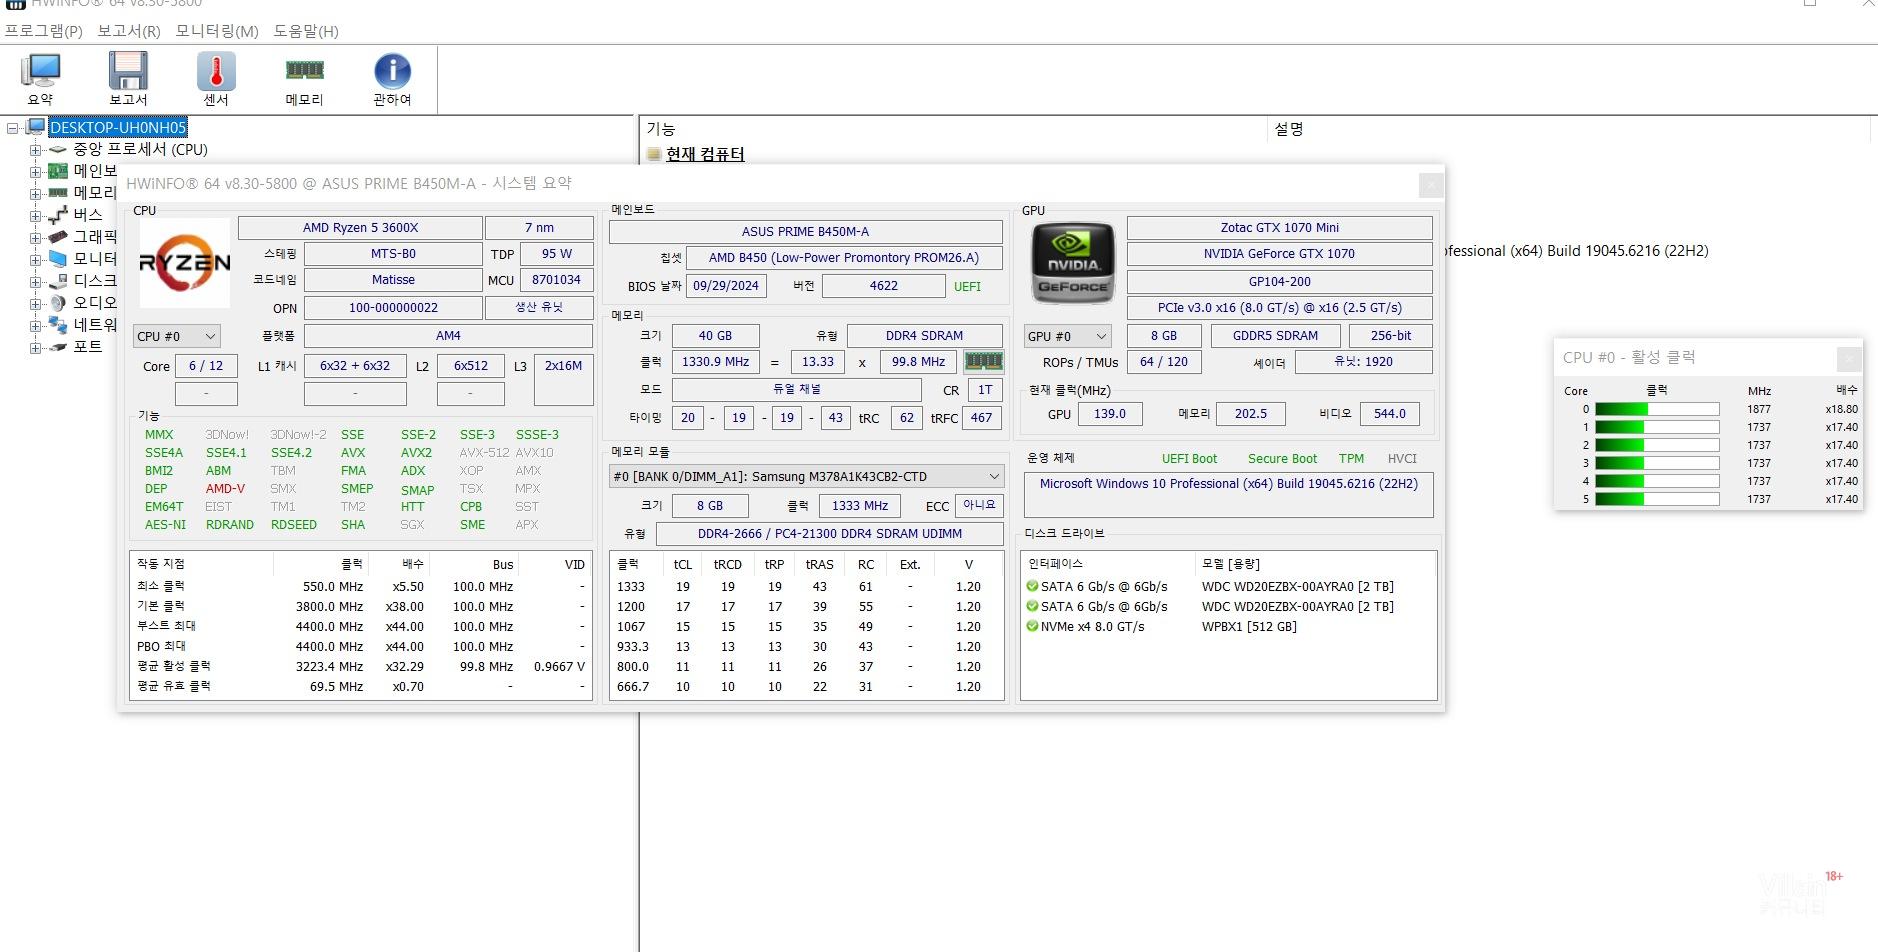The height and width of the screenshot is (952, 1878).
Task: Click the 보고서 report floppy icon
Action: tap(128, 78)
